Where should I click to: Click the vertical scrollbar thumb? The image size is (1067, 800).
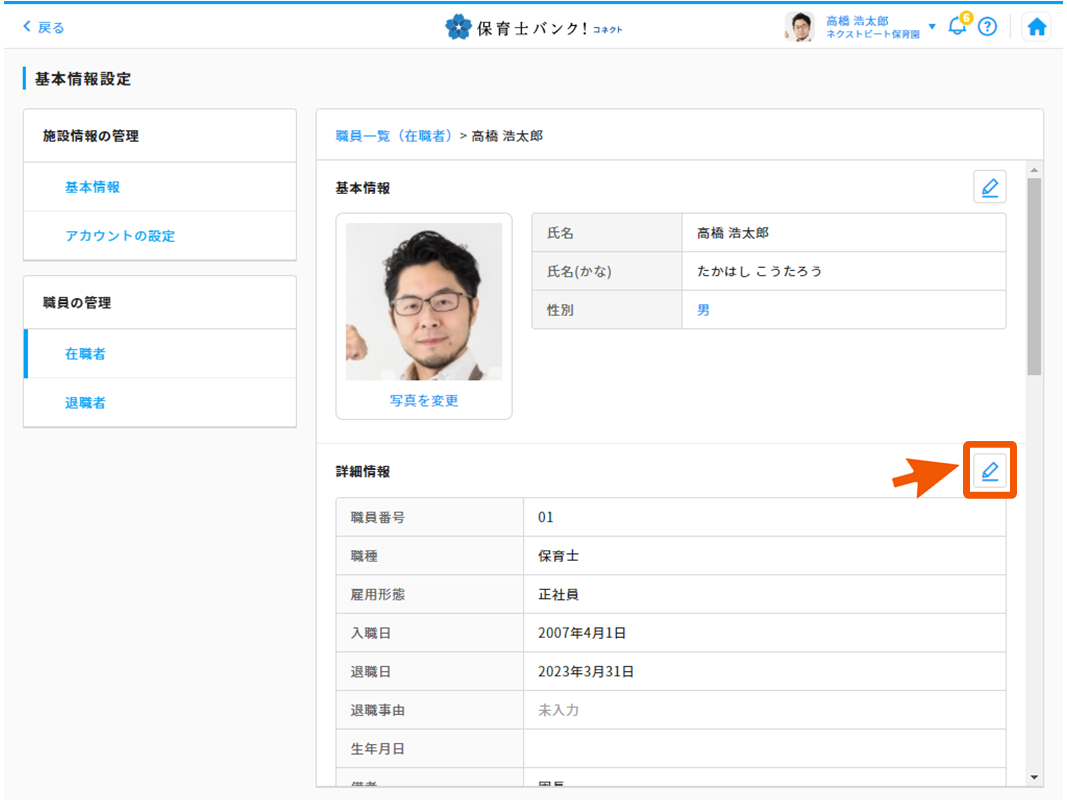point(1034,275)
